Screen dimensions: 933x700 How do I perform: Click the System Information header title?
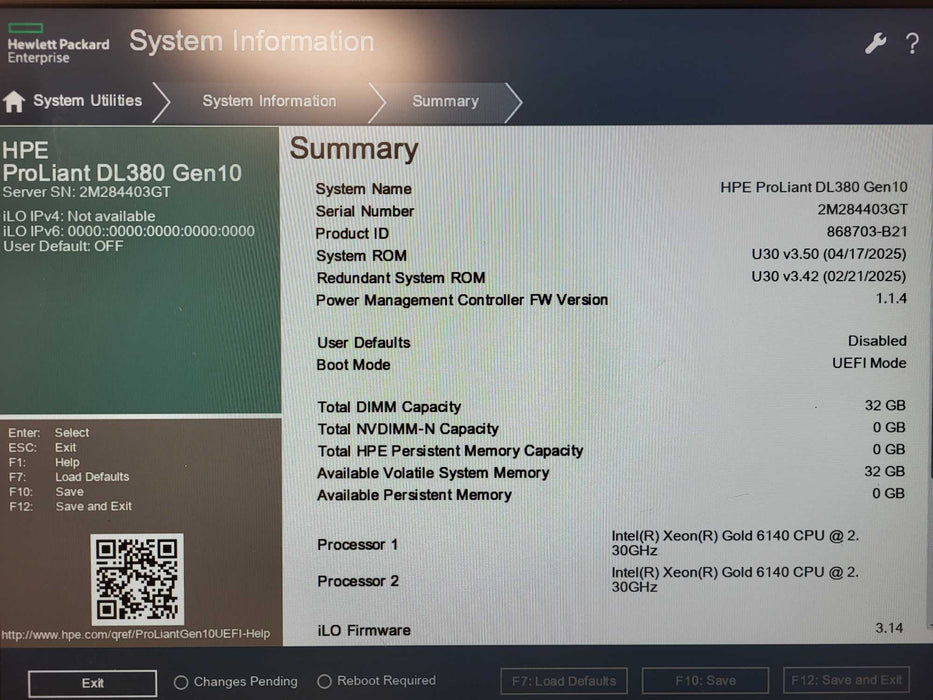[252, 41]
